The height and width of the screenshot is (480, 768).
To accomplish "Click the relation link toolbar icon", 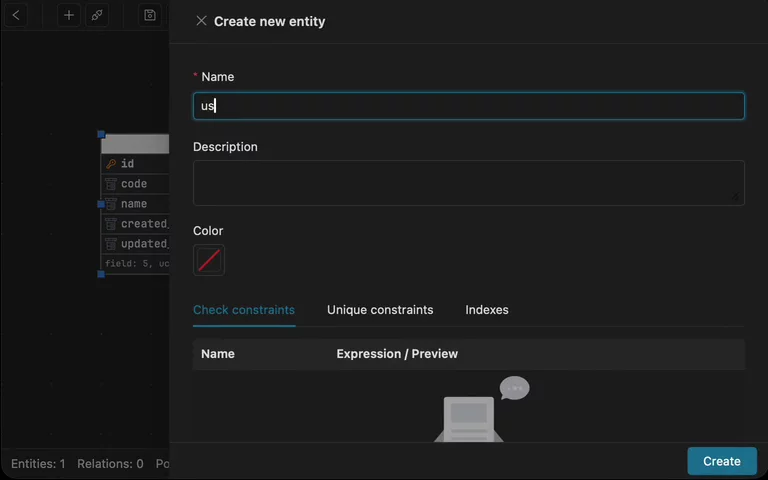I will (97, 15).
